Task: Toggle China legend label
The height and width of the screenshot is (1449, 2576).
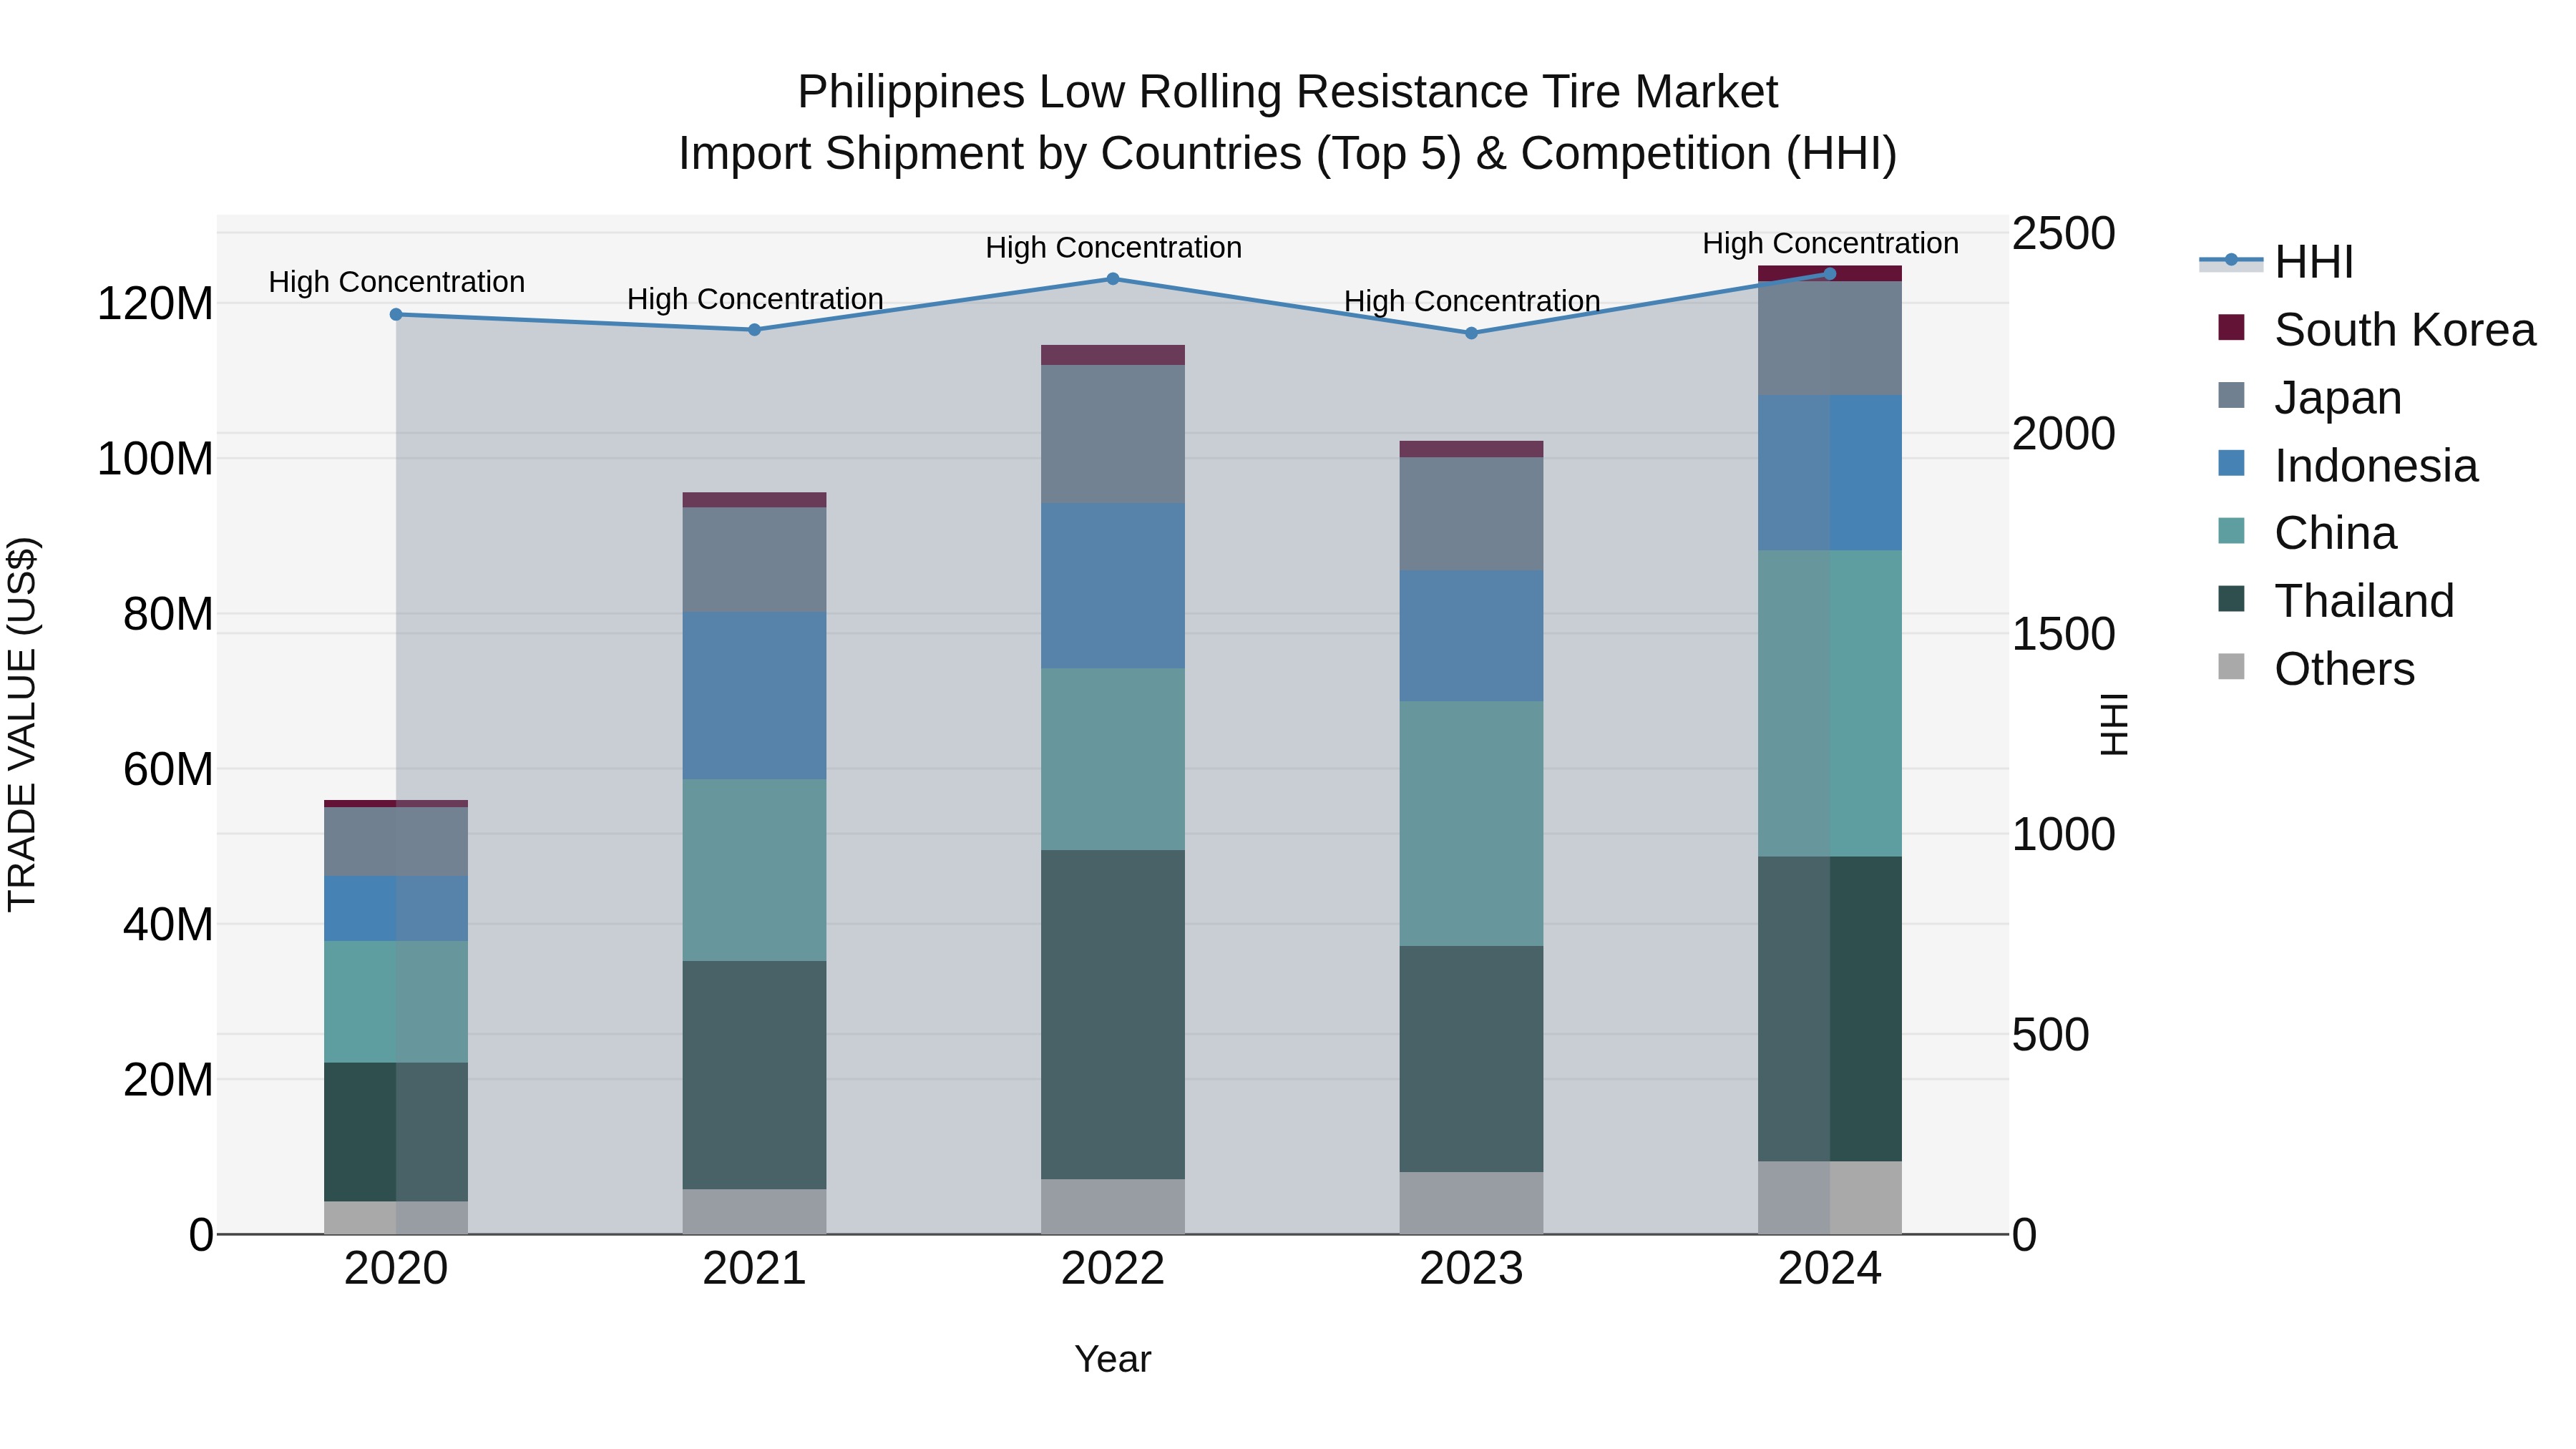Action: [2335, 533]
